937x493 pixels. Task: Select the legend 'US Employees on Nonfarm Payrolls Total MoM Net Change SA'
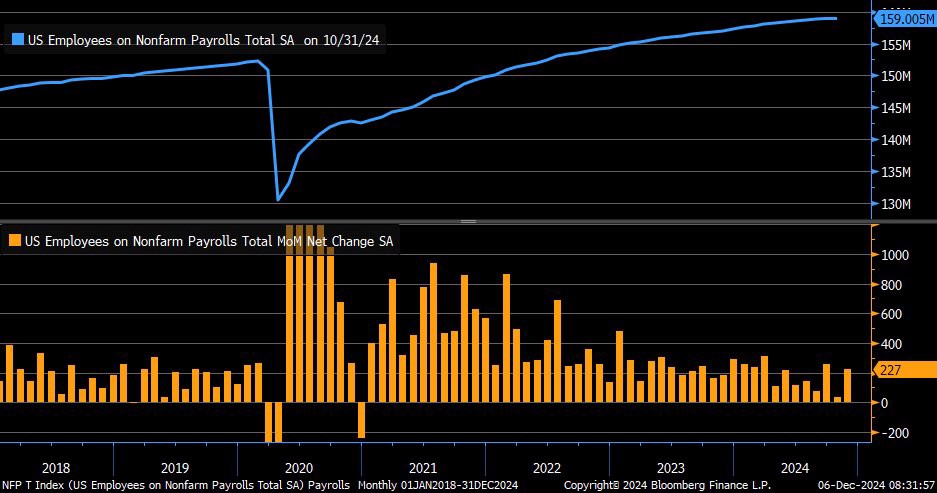[209, 241]
